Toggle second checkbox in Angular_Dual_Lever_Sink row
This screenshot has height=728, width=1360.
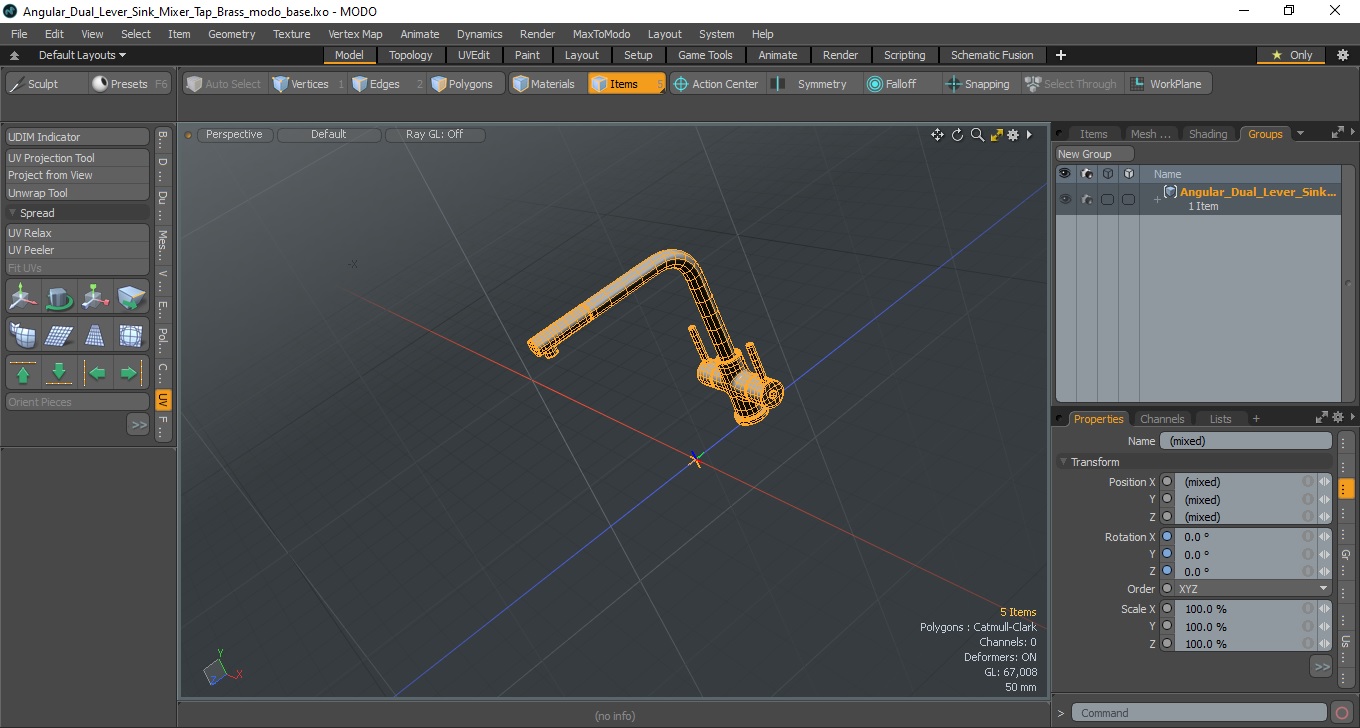click(1128, 199)
